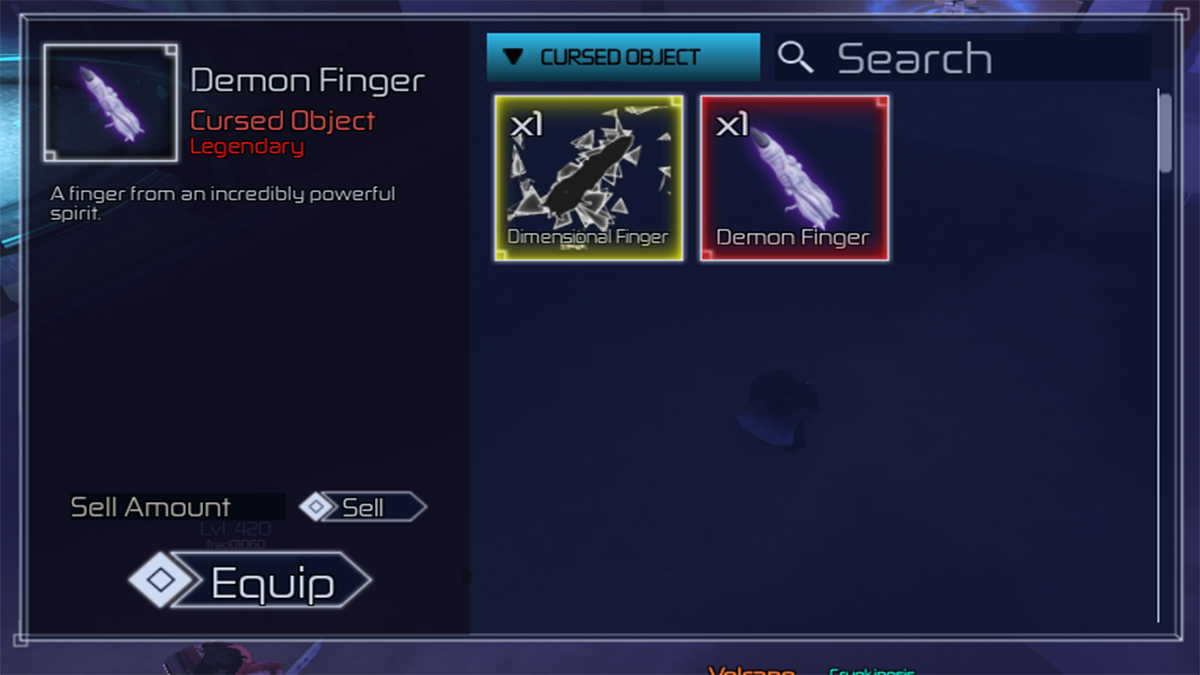Click the red Cursed Object type label
1200x675 pixels.
point(283,121)
